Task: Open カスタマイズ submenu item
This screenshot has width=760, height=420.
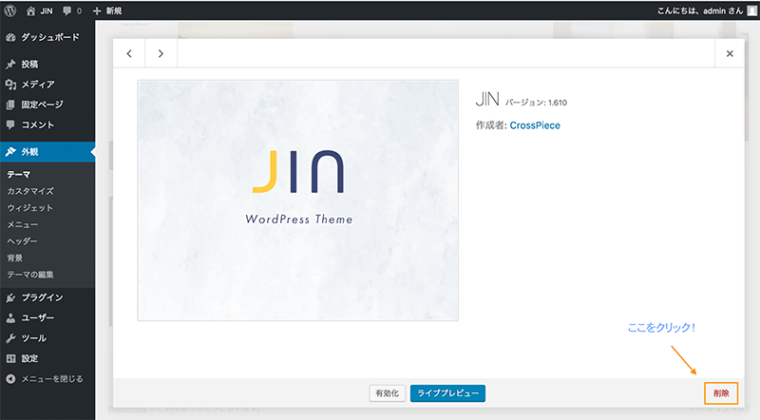Action: [x=30, y=191]
